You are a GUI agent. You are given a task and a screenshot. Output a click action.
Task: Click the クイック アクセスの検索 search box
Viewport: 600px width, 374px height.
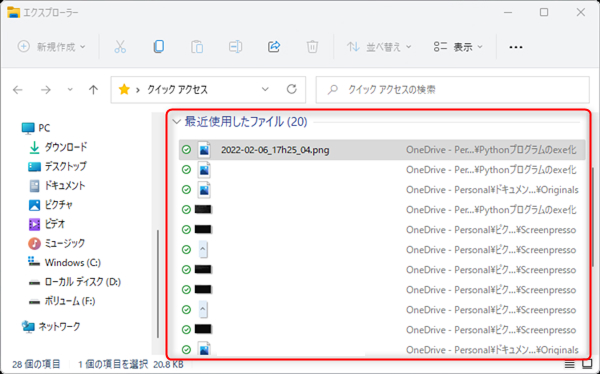(452, 90)
